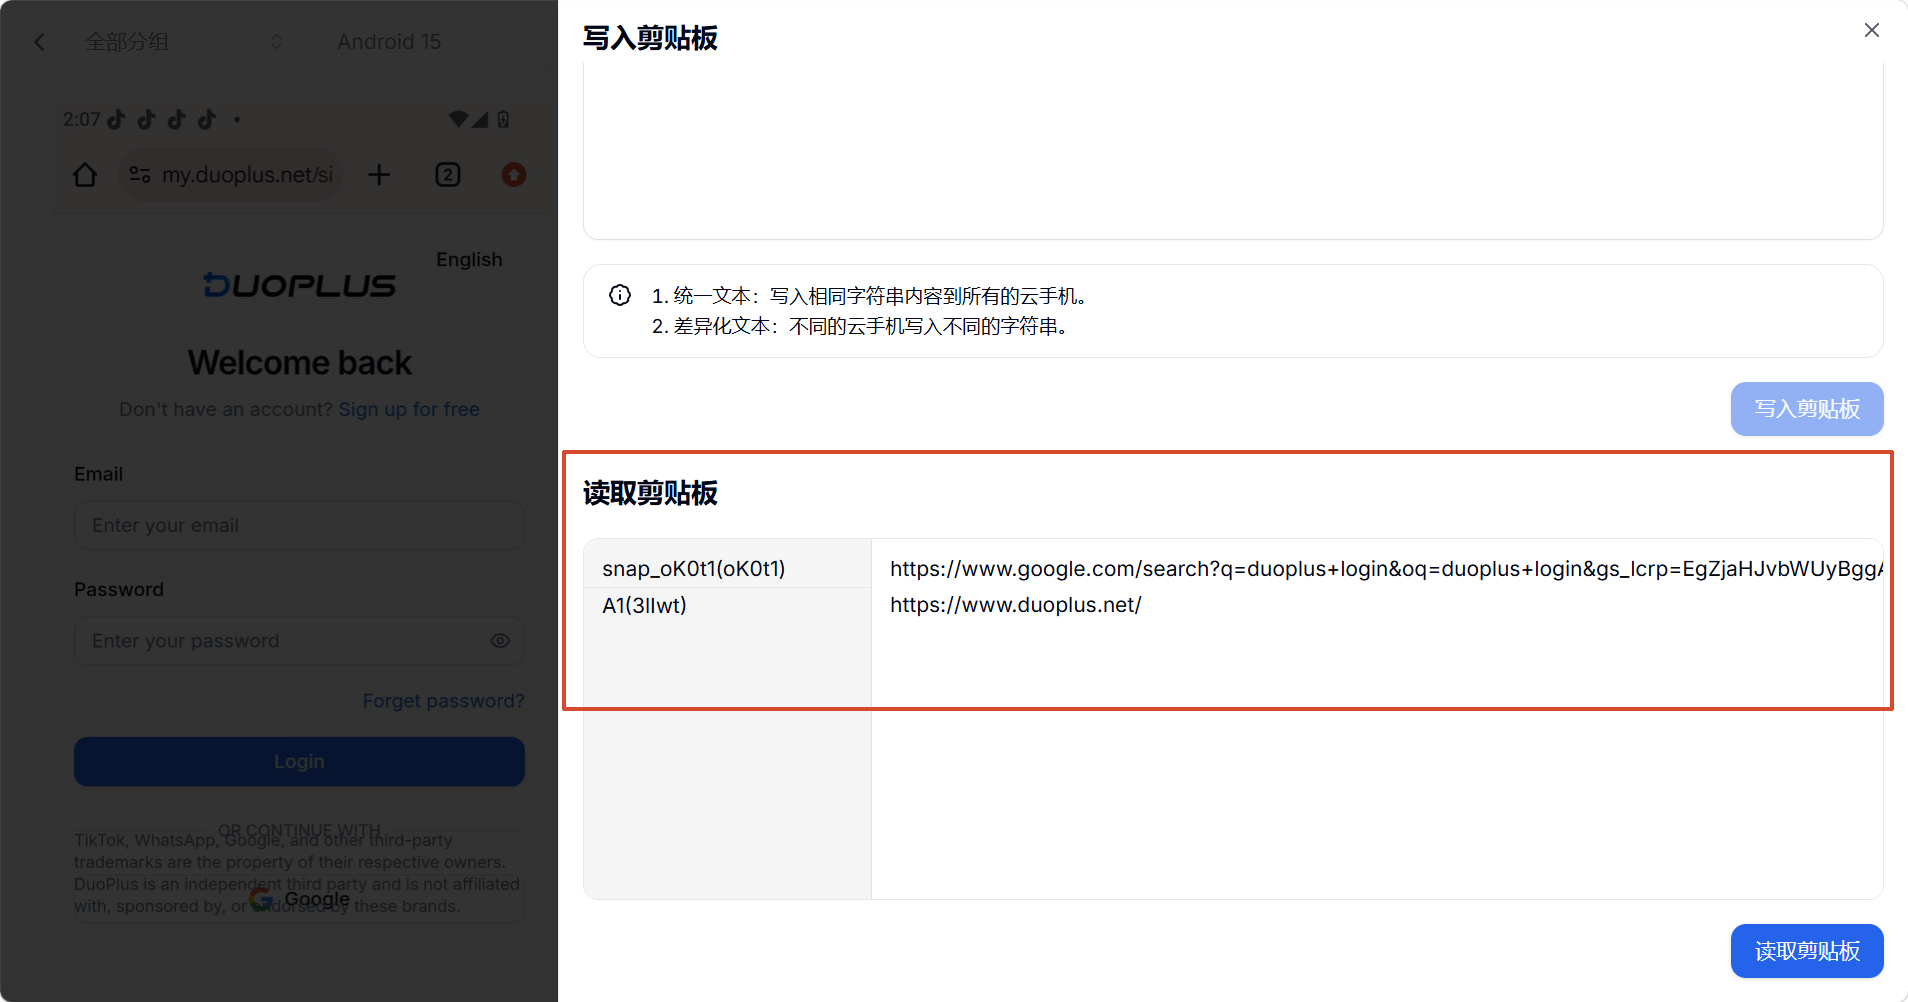This screenshot has width=1908, height=1002.
Task: Open the 全部分组 group dropdown
Action: [x=184, y=42]
